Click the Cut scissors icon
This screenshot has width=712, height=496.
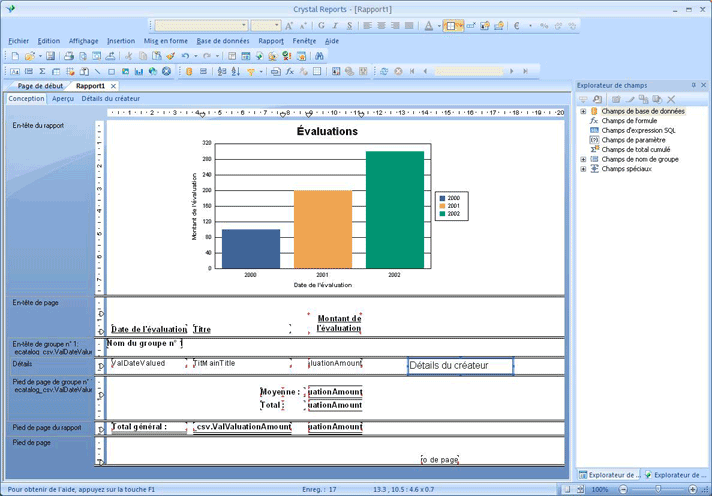(x=128, y=56)
